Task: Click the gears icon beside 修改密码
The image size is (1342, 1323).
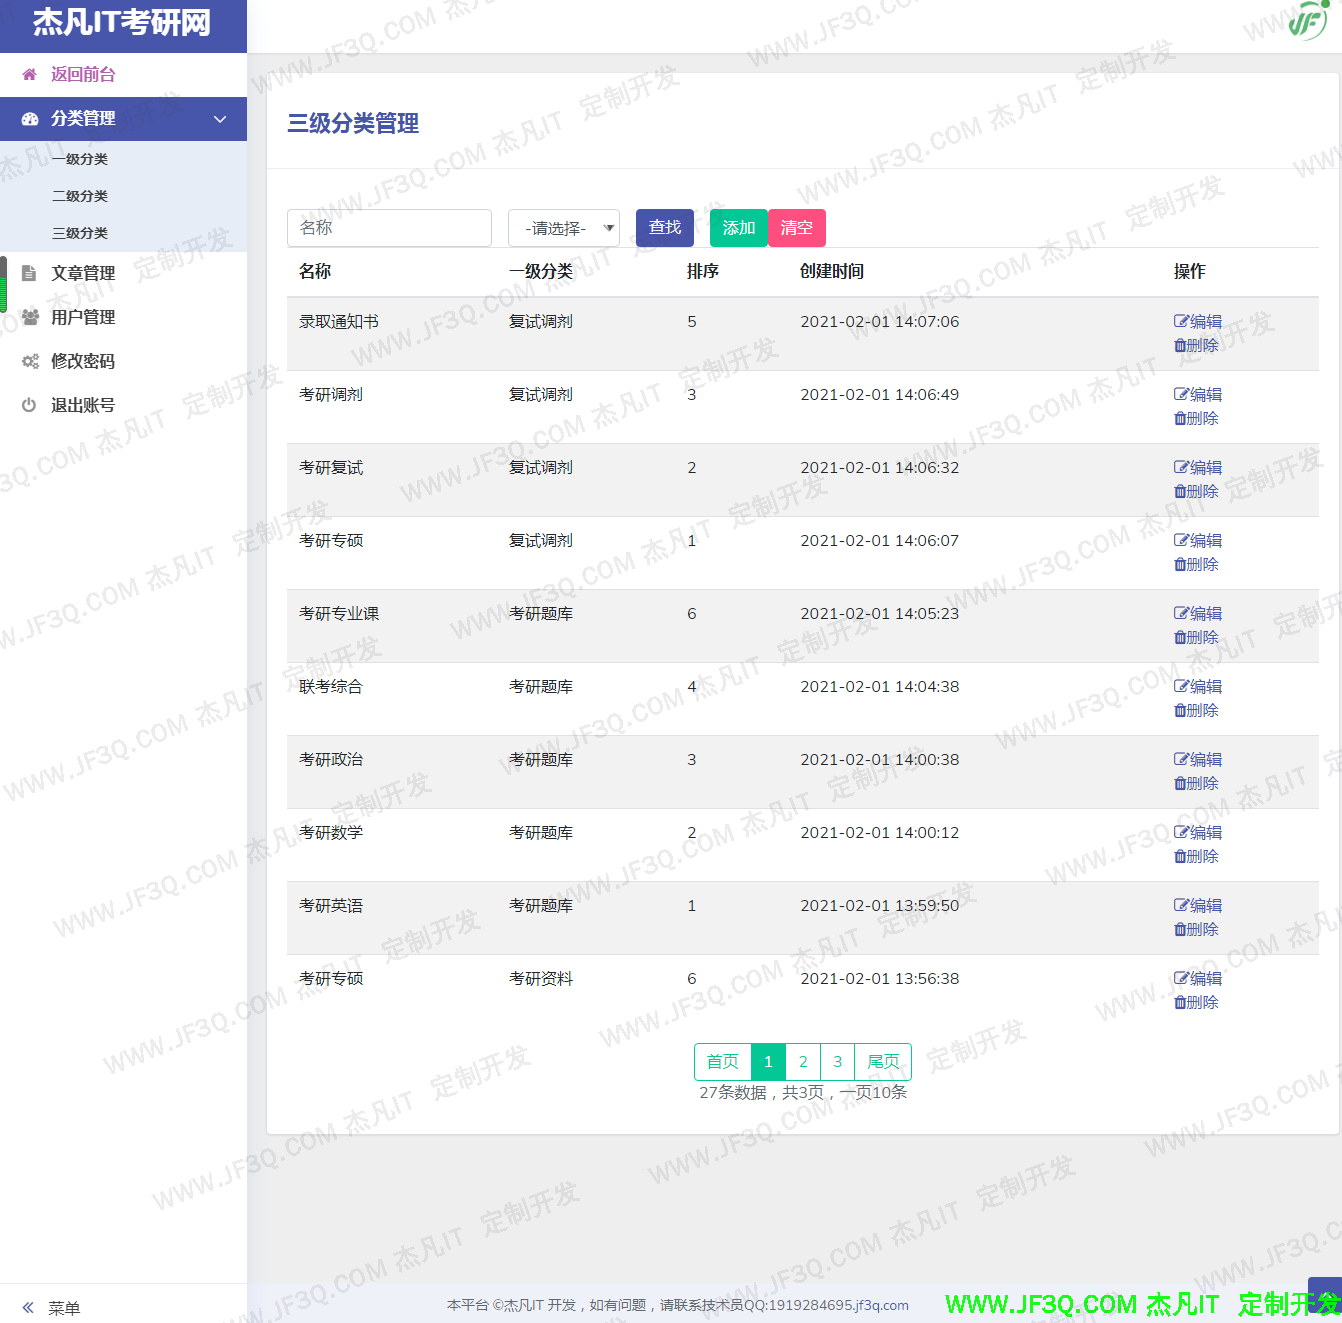Action: [30, 361]
